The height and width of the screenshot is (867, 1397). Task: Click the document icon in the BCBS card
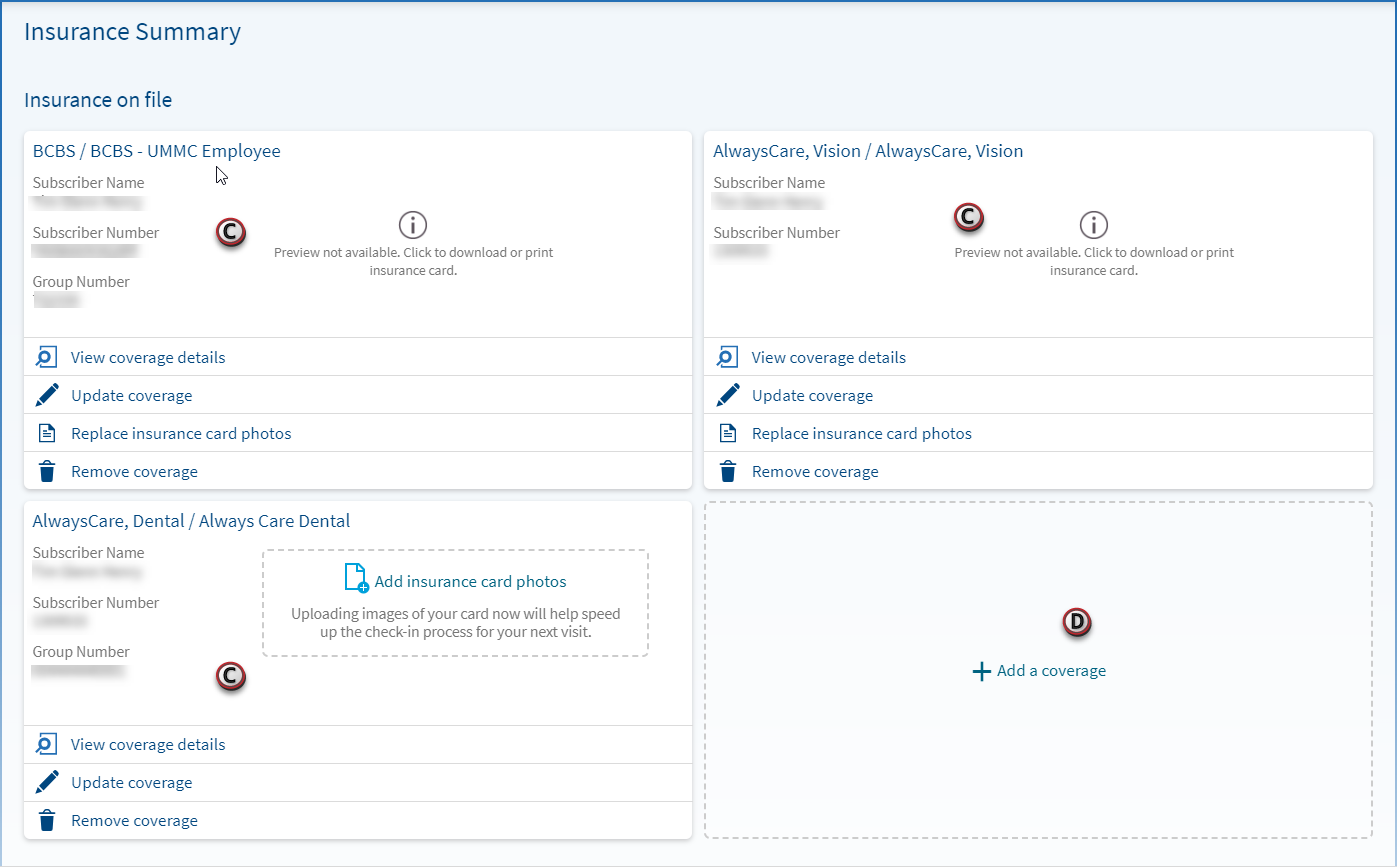[47, 433]
